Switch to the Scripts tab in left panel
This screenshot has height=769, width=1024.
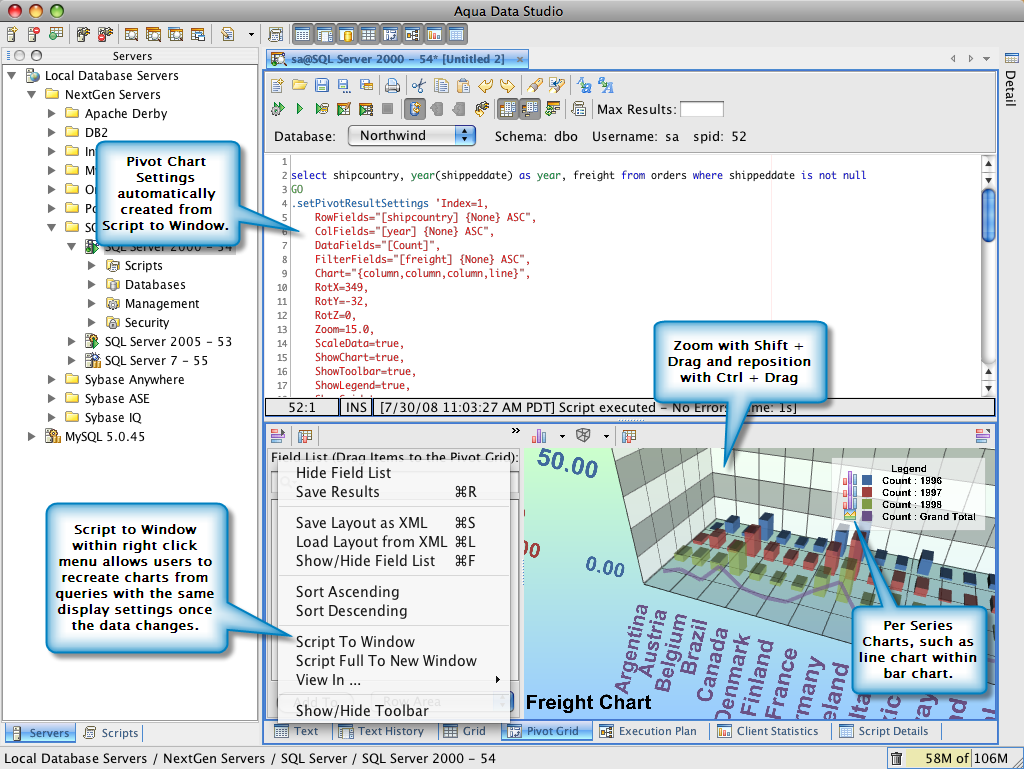112,733
